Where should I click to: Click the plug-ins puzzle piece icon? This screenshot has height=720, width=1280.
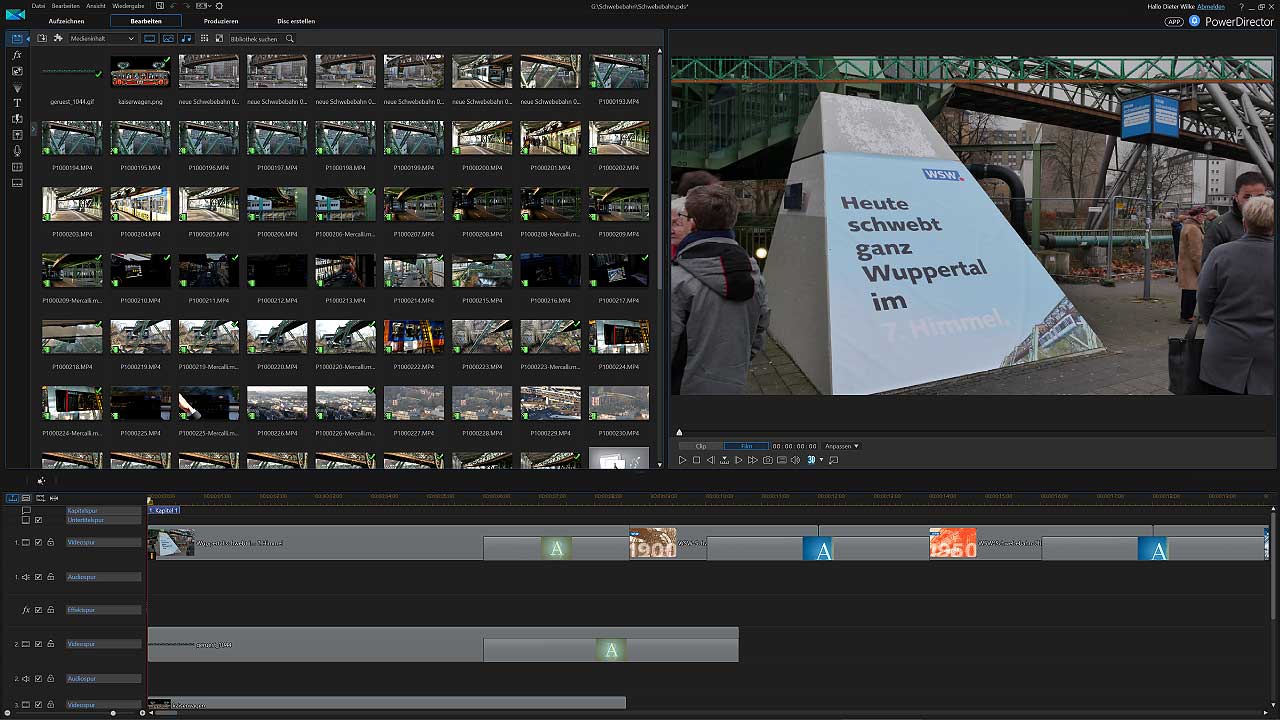(58, 39)
